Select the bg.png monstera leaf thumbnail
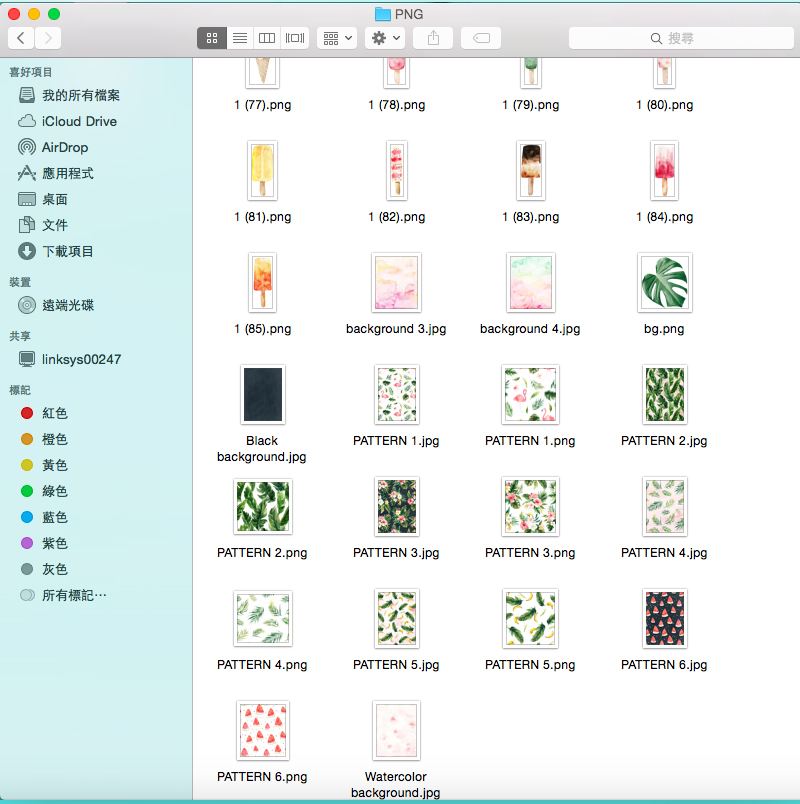 665,283
